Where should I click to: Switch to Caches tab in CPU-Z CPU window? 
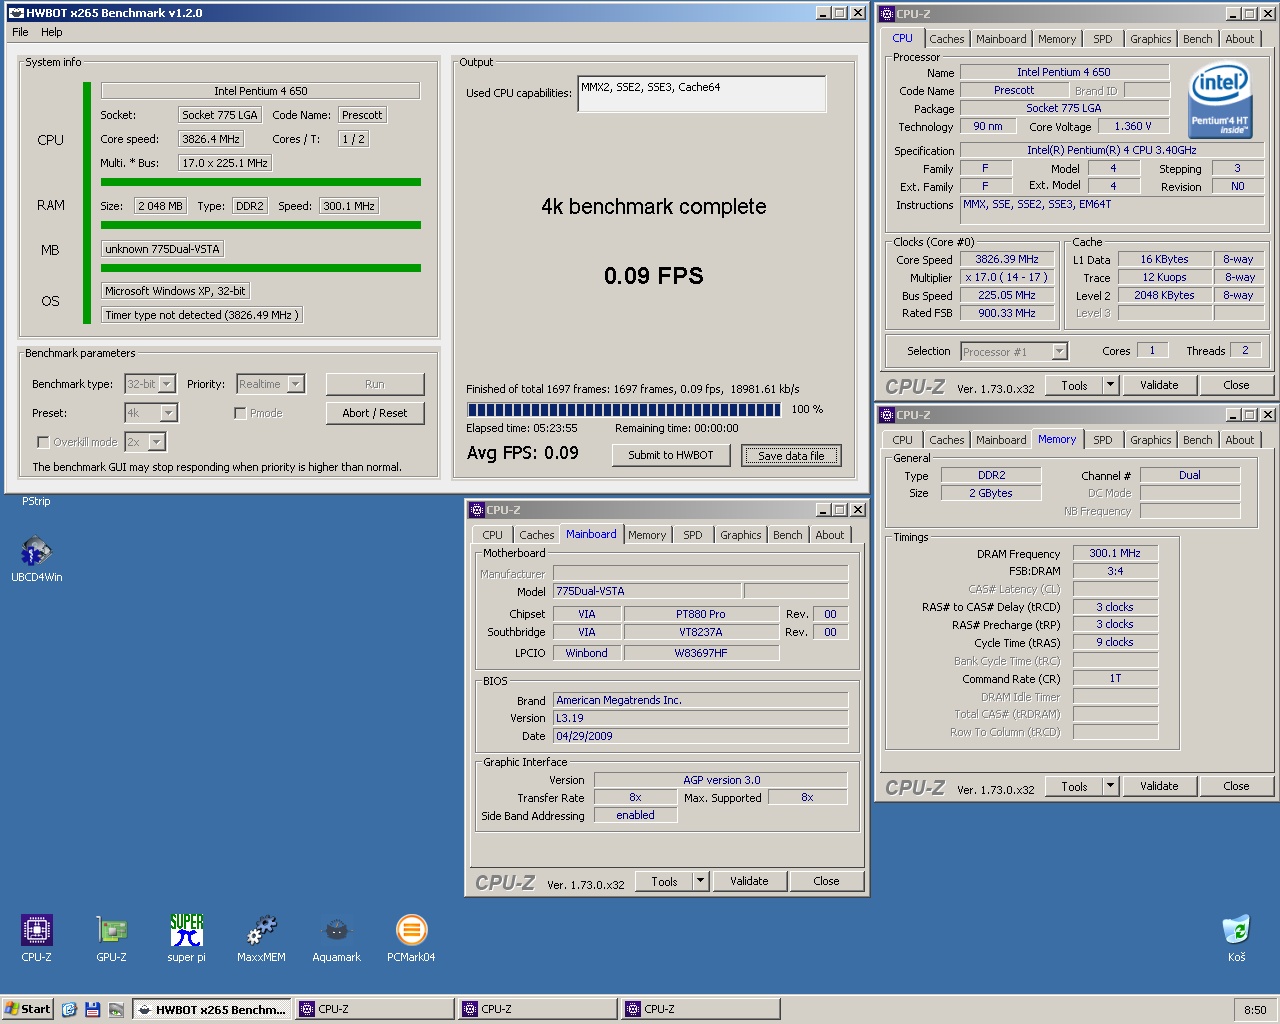[x=947, y=39]
